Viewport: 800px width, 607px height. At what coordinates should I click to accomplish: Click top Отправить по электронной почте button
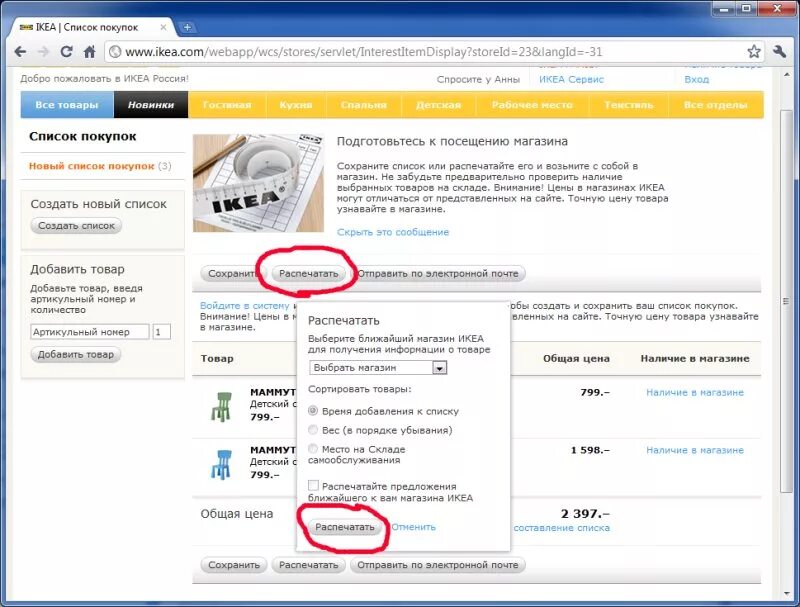439,273
